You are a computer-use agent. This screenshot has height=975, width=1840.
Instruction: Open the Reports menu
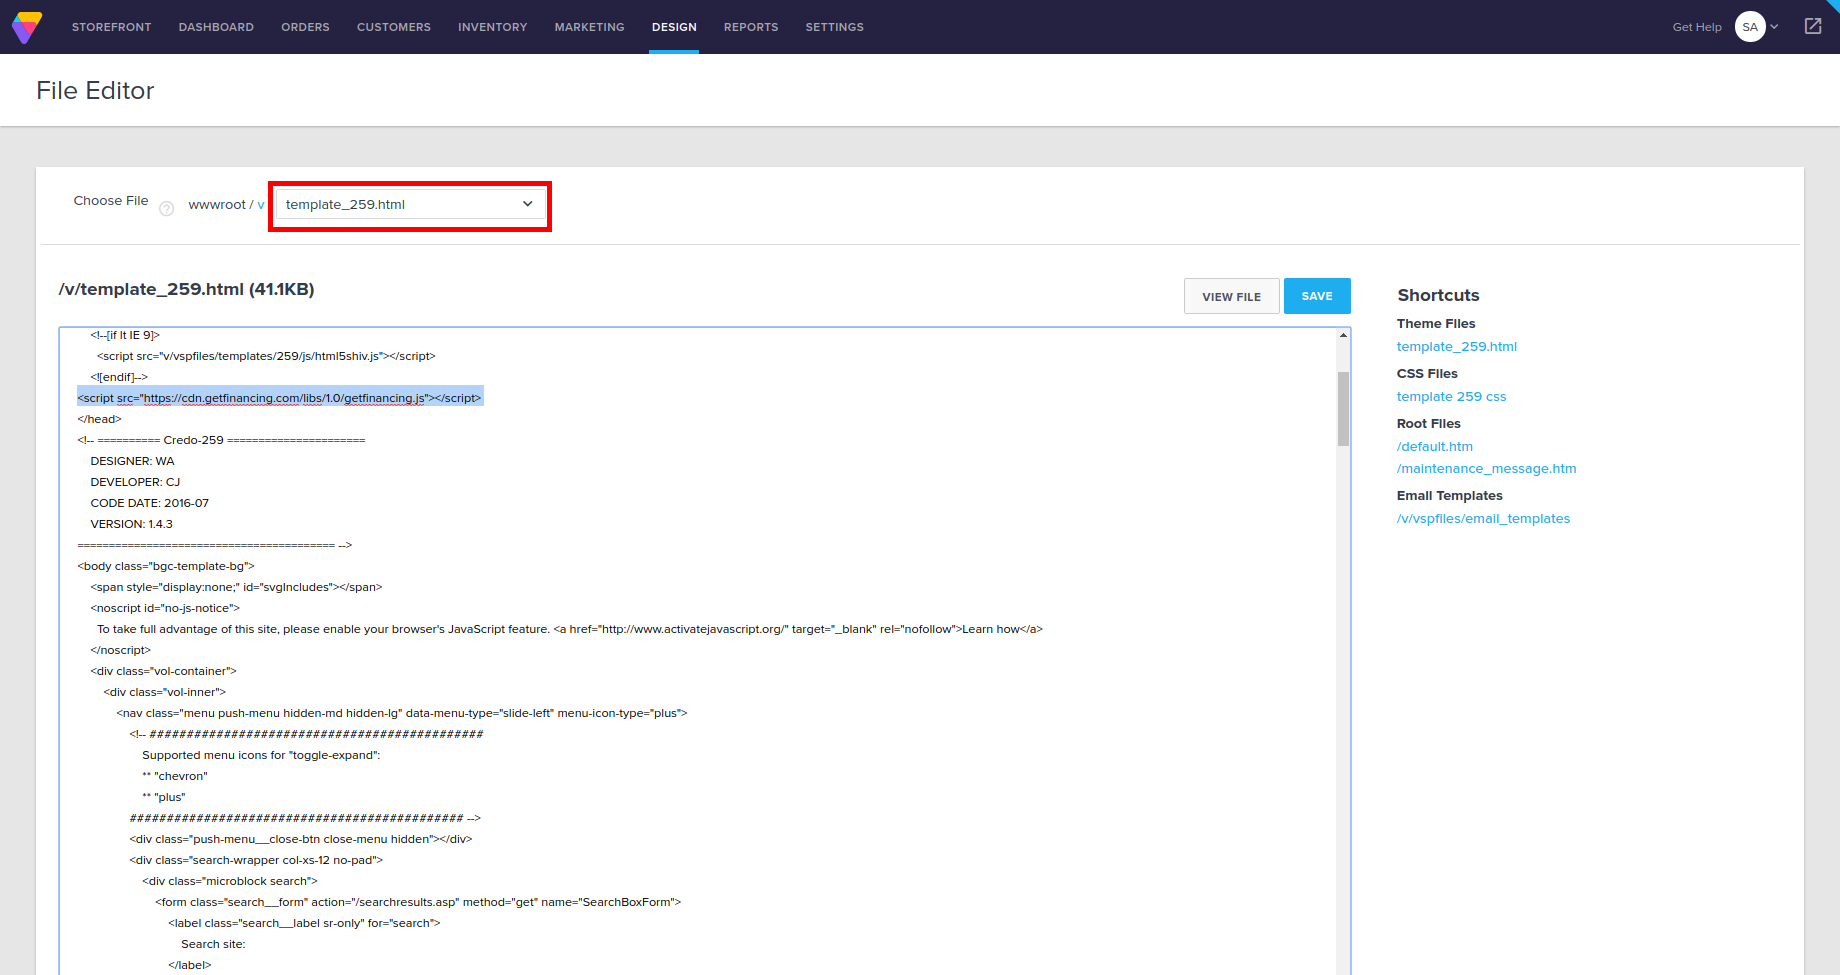point(751,27)
